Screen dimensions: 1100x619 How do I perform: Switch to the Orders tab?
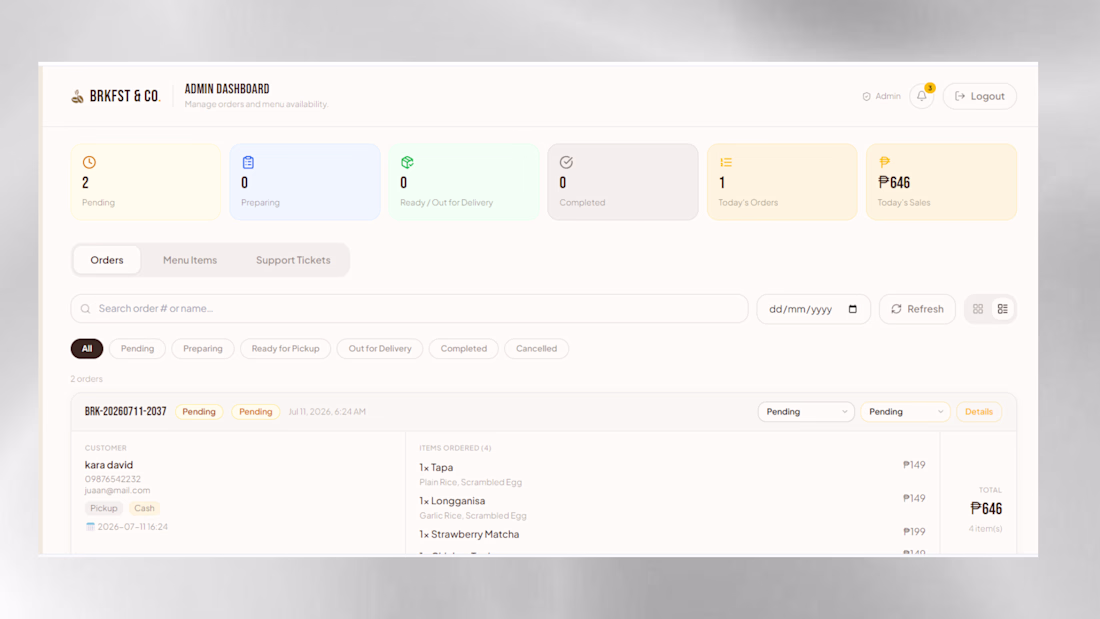pyautogui.click(x=107, y=260)
